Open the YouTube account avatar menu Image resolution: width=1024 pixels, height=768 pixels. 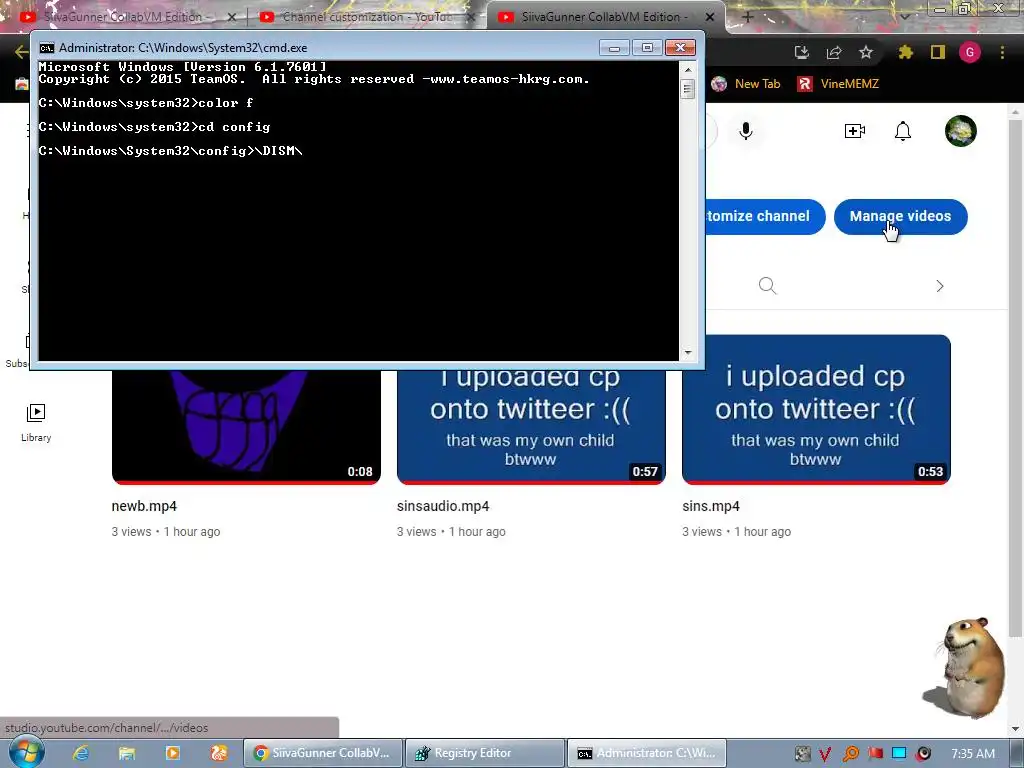961,131
